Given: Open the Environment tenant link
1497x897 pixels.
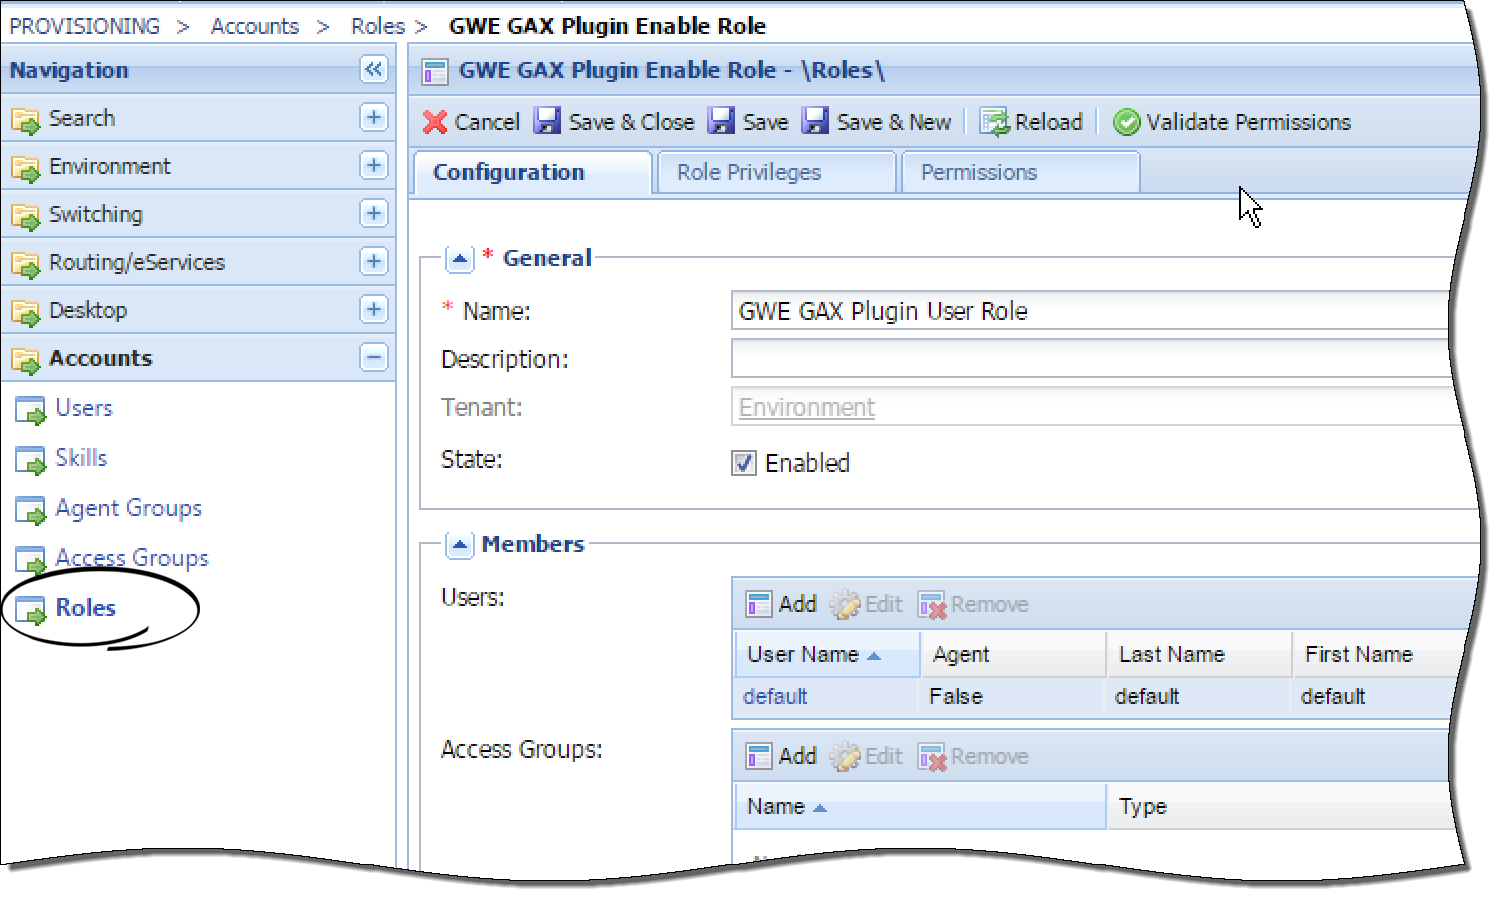Looking at the screenshot, I should [x=806, y=408].
